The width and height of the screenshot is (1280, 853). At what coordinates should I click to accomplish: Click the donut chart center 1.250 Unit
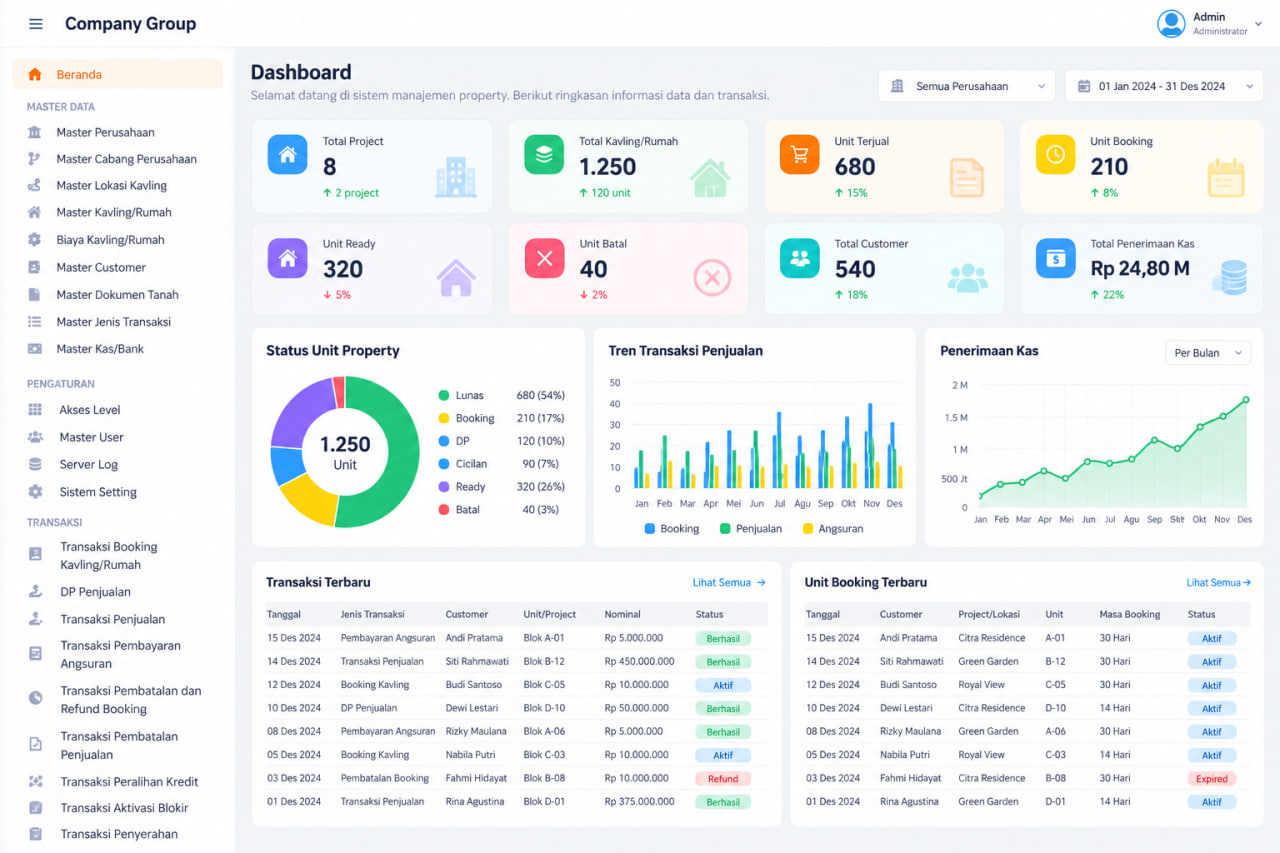(x=345, y=452)
